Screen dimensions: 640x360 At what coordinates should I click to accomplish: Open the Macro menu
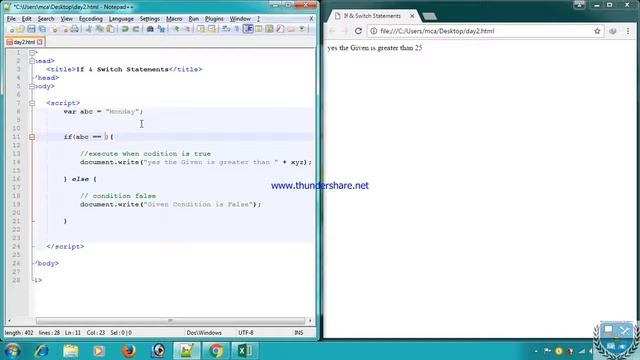coord(174,19)
